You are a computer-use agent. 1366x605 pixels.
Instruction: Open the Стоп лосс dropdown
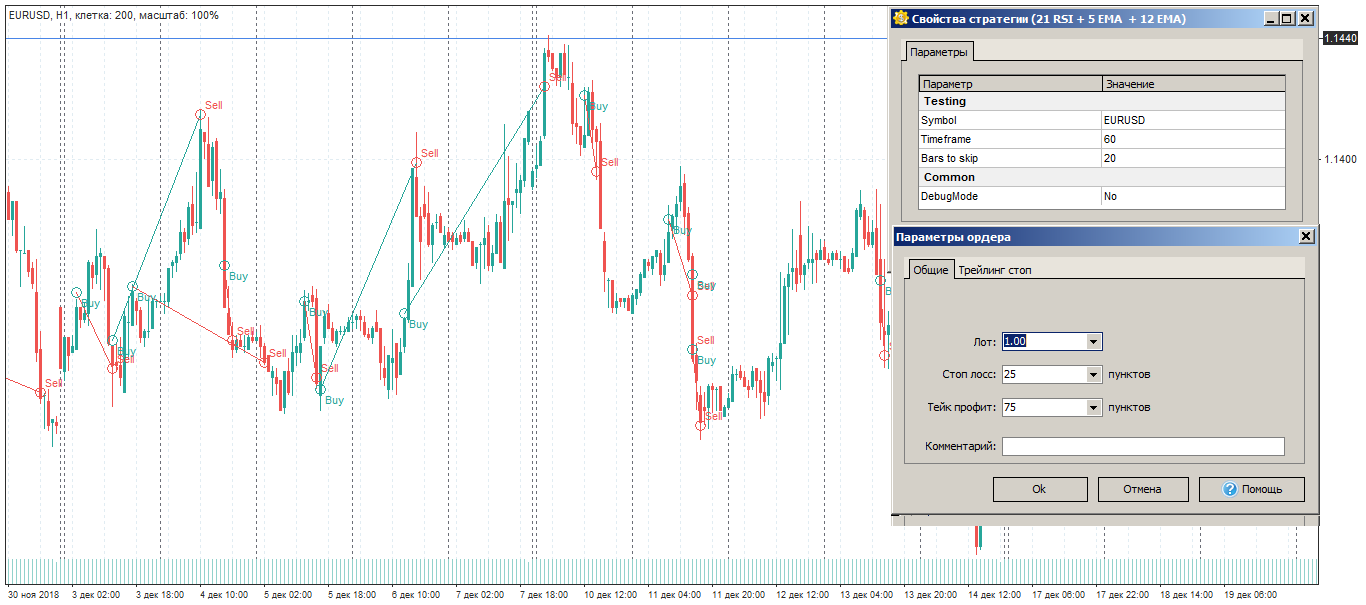(1092, 374)
